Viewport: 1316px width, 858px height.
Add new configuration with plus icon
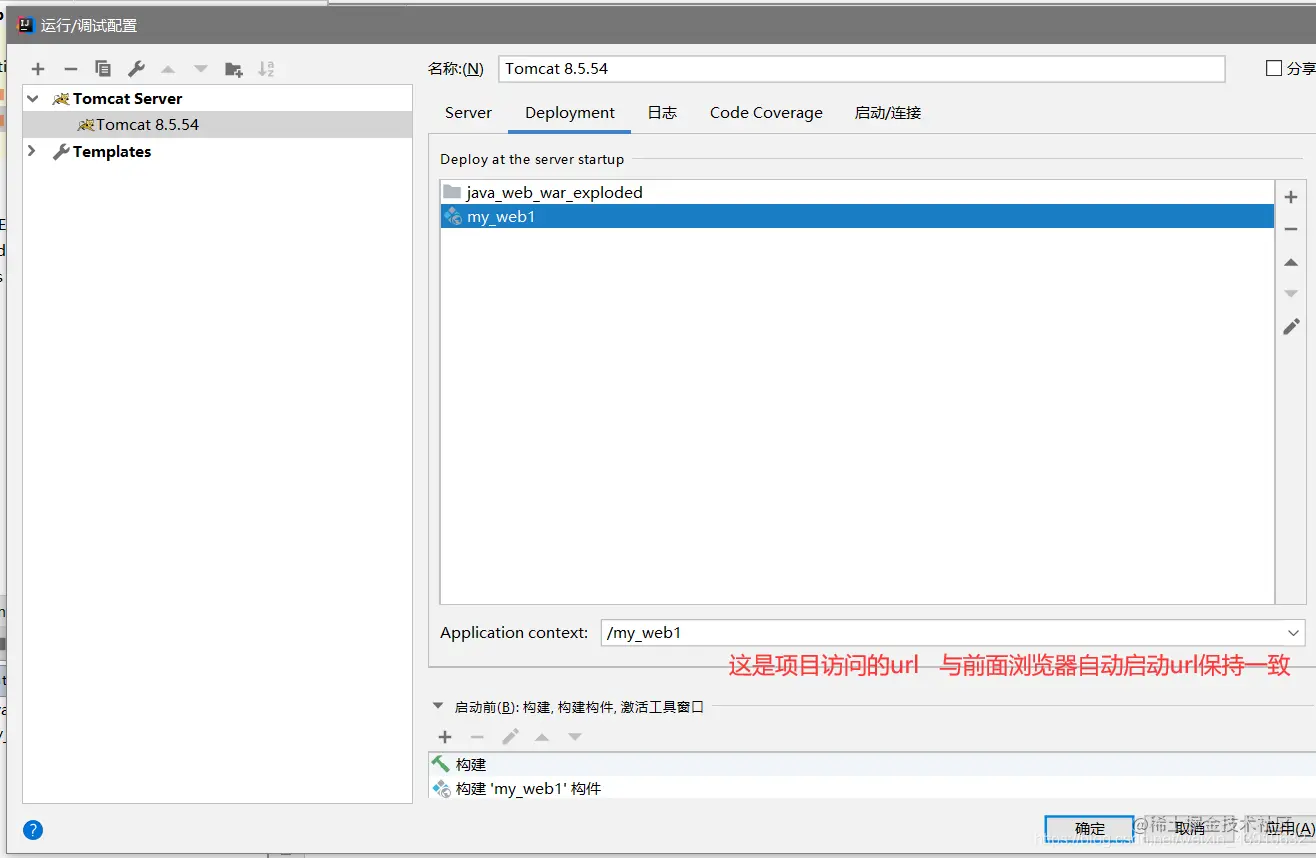coord(38,69)
